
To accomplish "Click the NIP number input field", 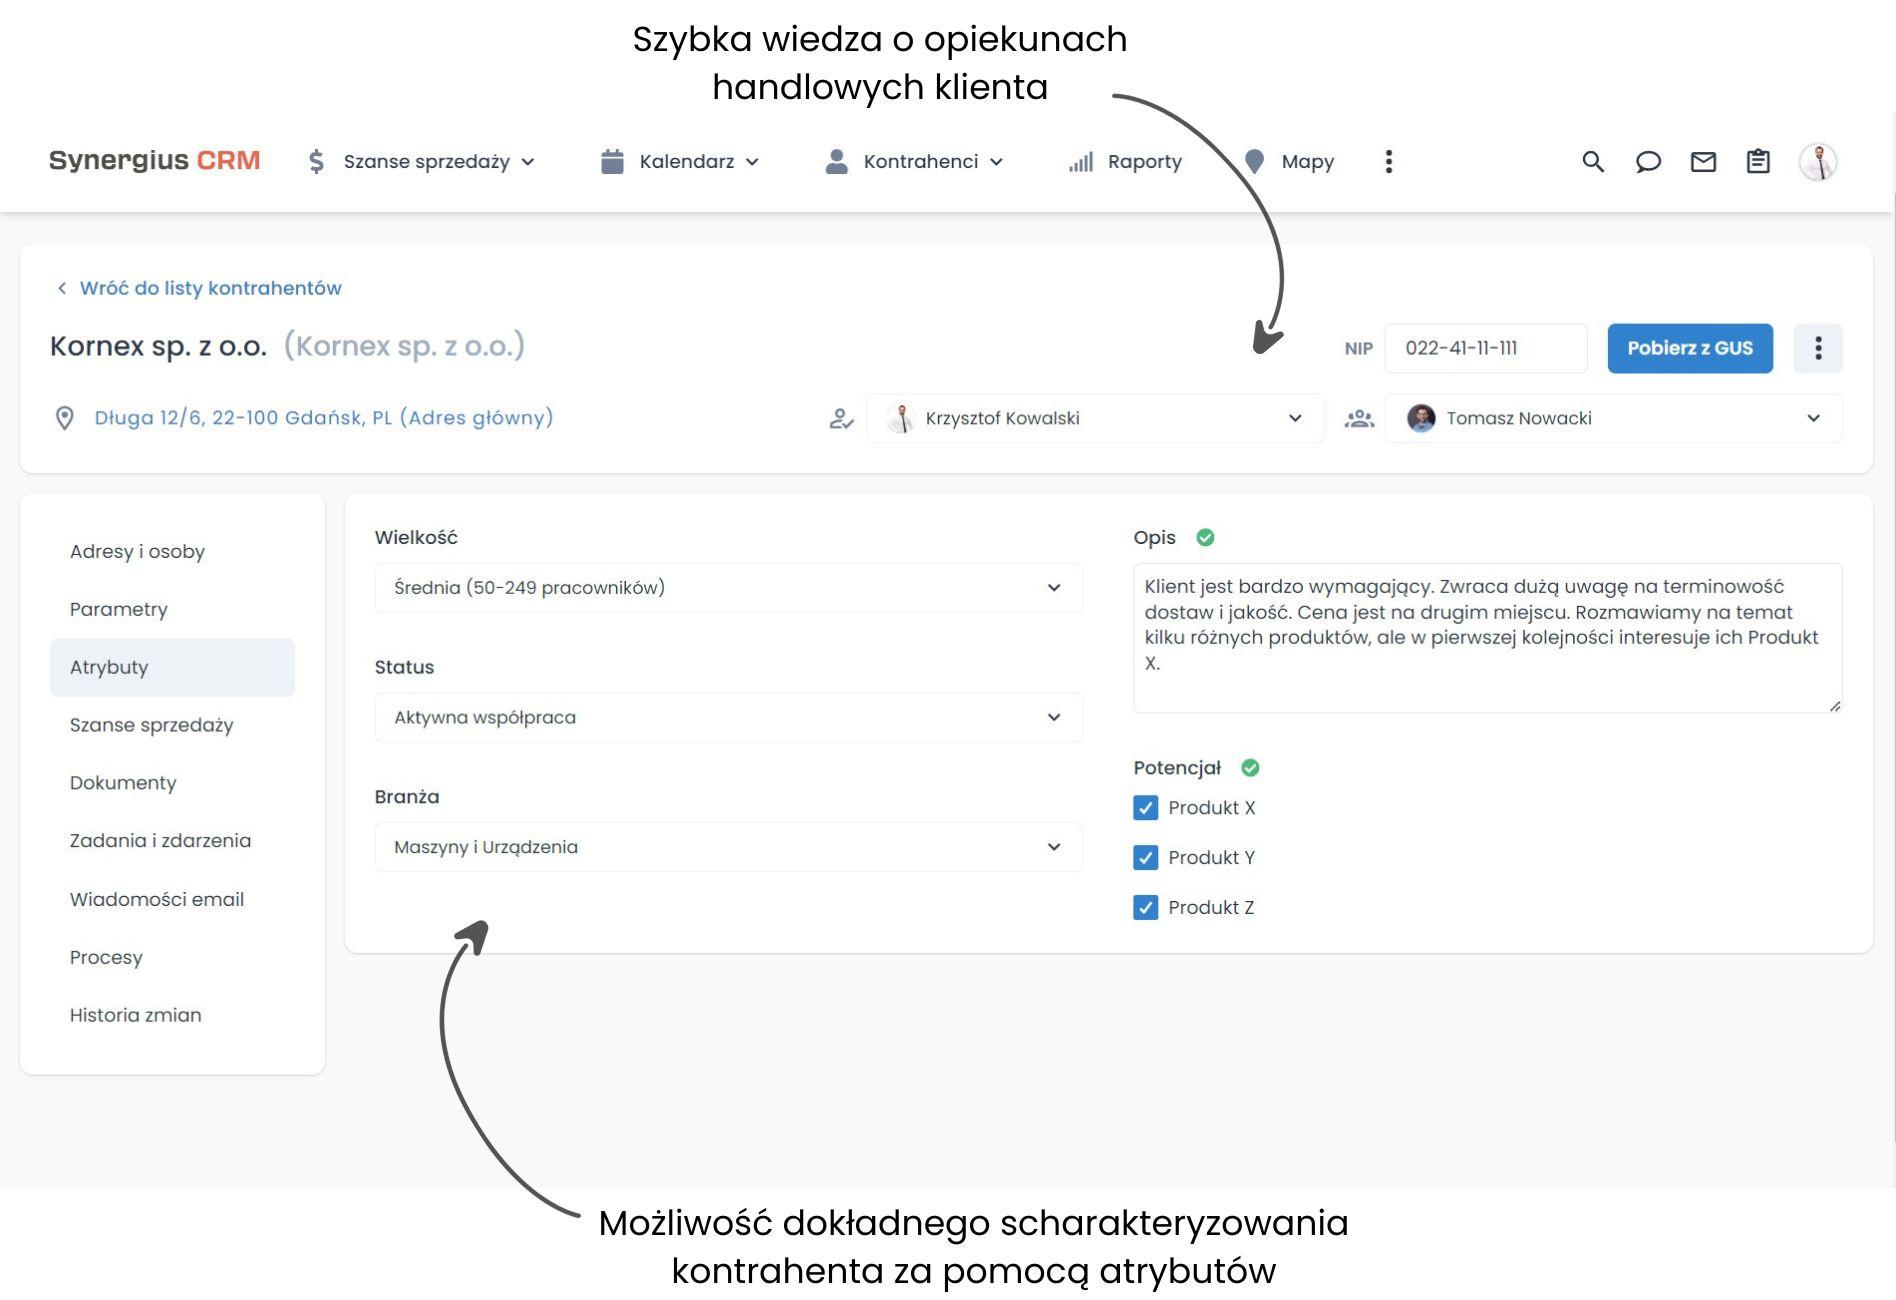I will pos(1485,348).
